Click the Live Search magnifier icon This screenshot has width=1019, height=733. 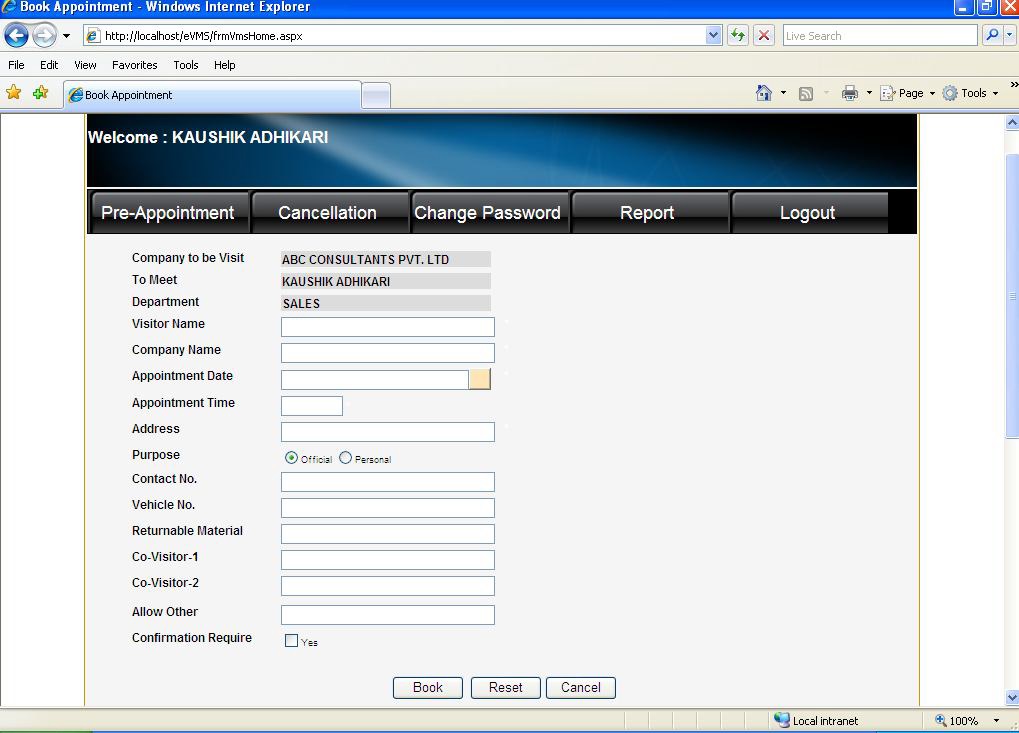pyautogui.click(x=991, y=35)
